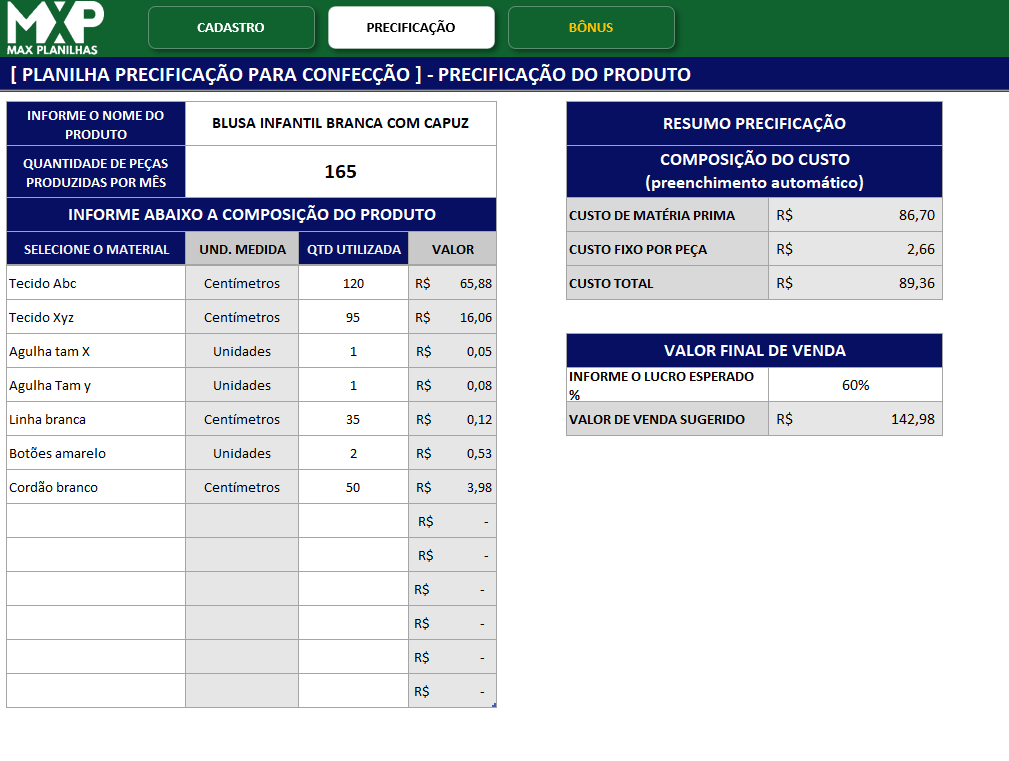Select the Linha branca material entry
The image size is (1009, 761).
tap(95, 419)
